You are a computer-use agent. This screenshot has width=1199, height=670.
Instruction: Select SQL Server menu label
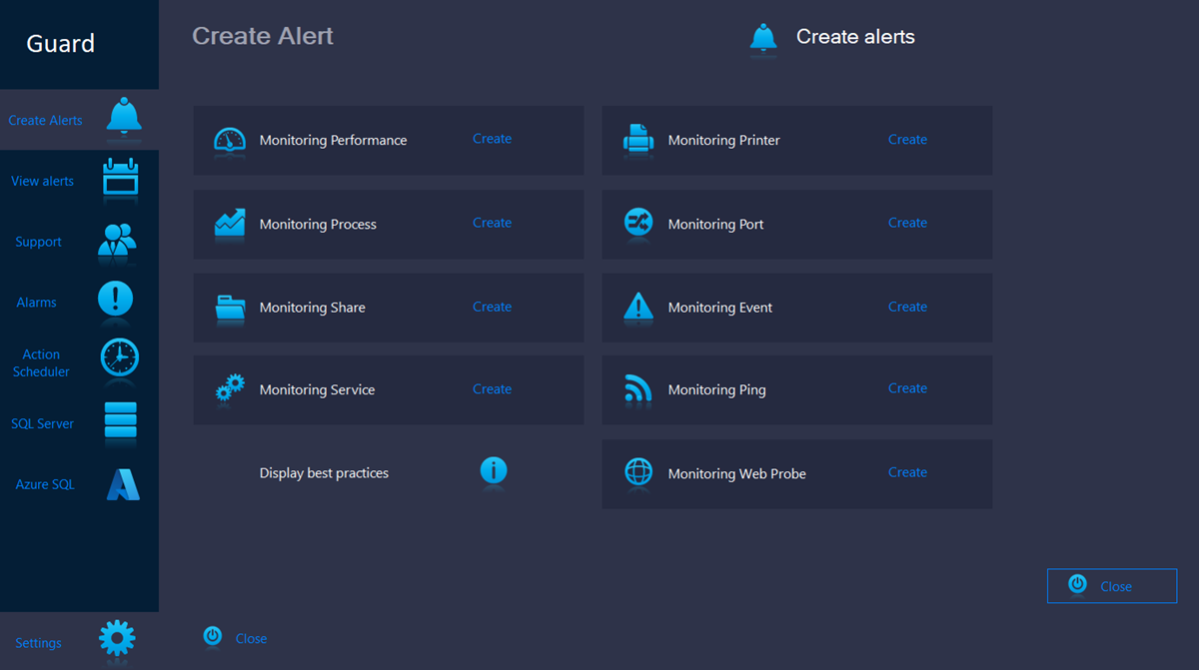click(x=42, y=424)
